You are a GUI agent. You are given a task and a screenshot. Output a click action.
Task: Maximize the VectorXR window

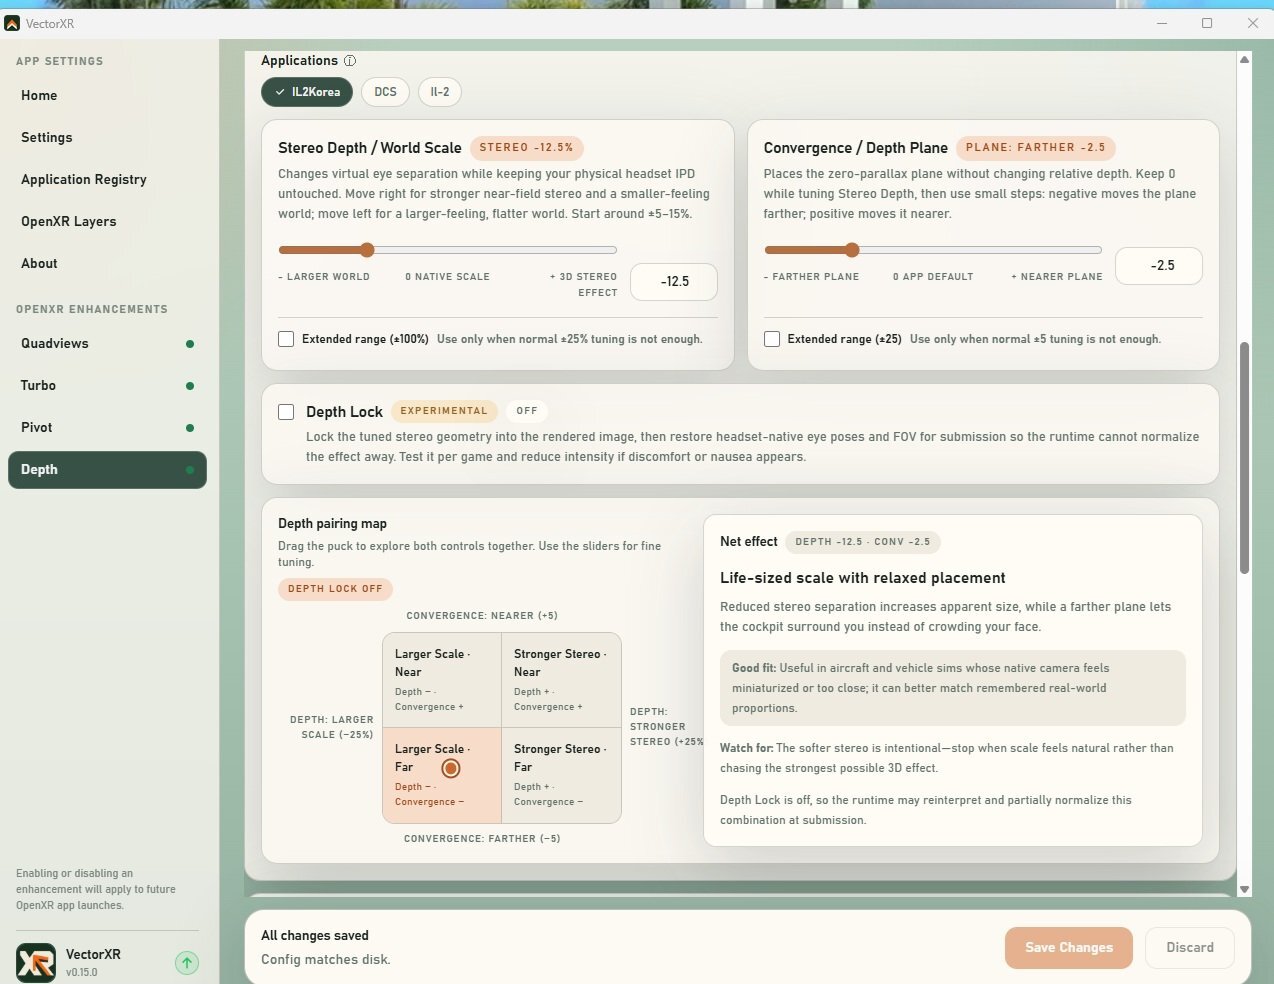pyautogui.click(x=1207, y=23)
